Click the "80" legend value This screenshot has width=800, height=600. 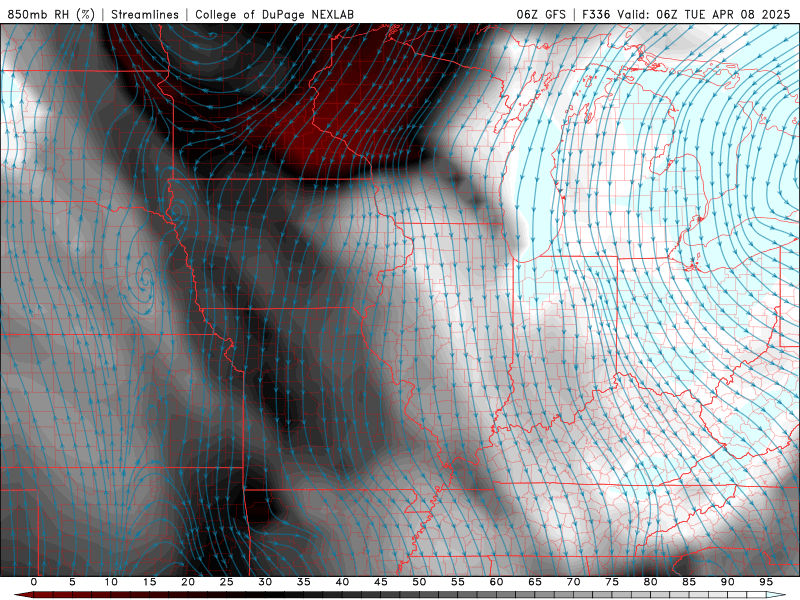tap(651, 582)
